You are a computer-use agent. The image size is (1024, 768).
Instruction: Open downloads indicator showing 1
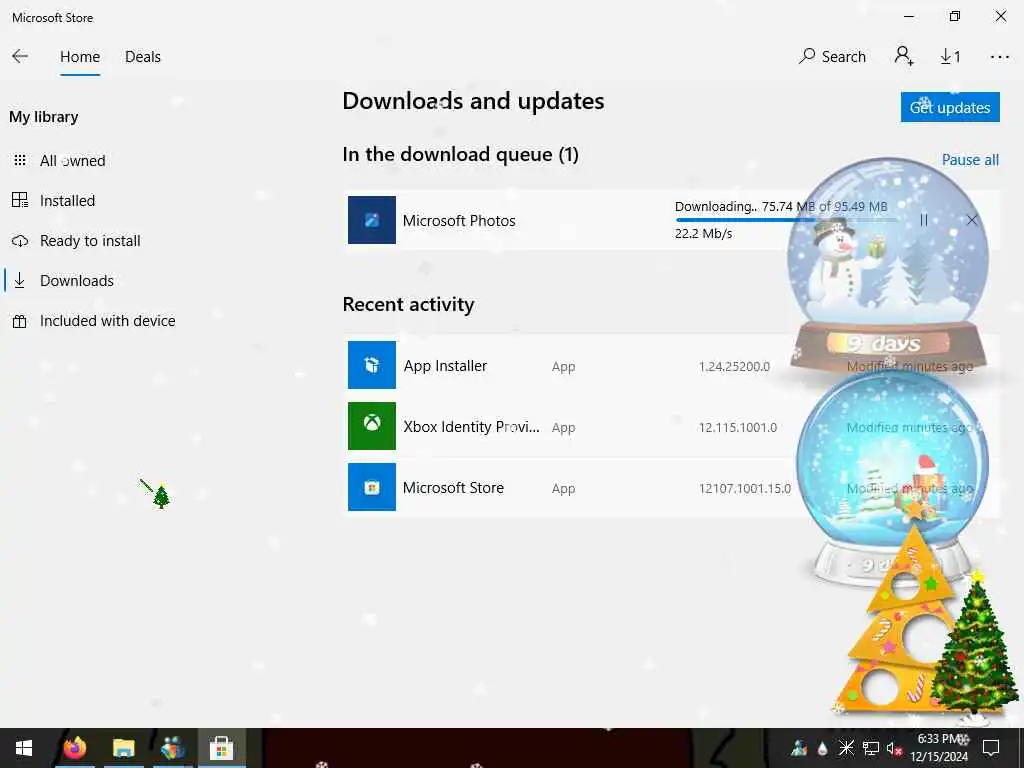950,57
